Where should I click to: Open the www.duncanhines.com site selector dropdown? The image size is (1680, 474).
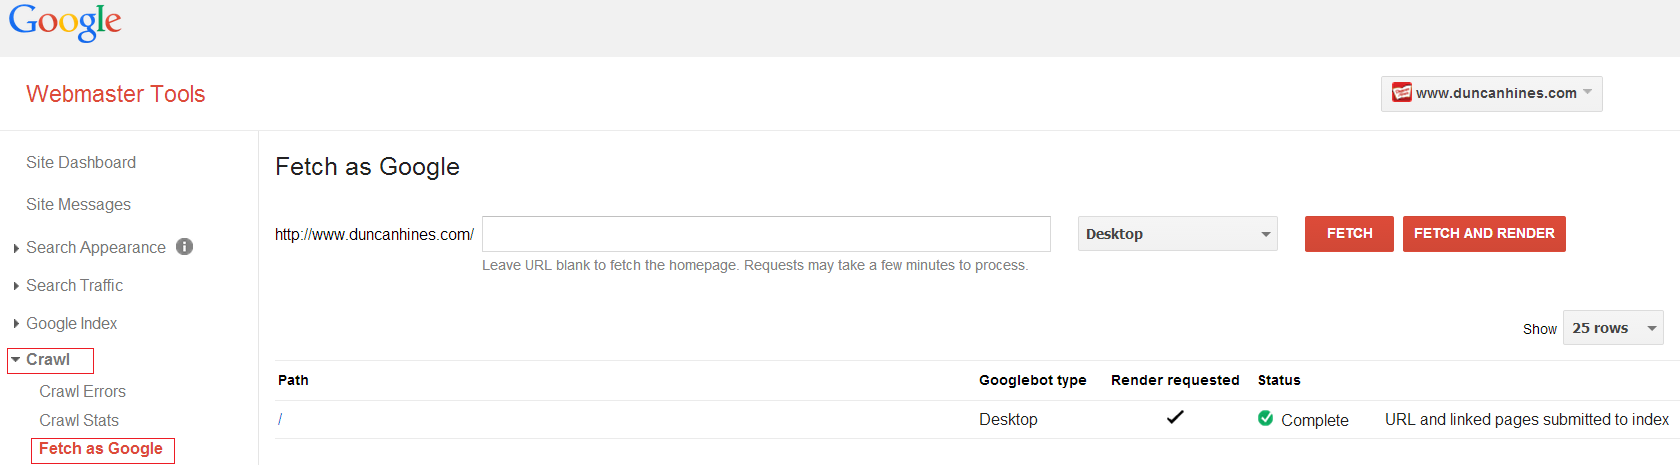[x=1491, y=93]
